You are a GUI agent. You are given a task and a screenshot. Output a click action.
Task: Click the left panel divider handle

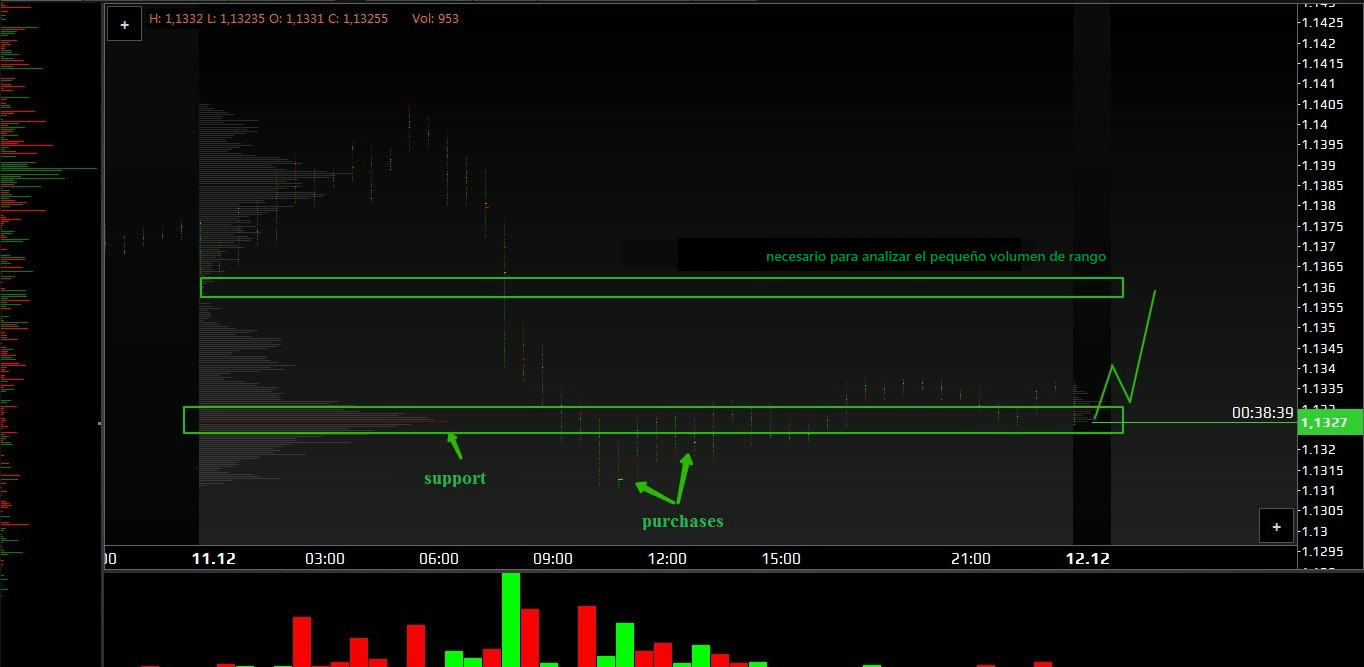[x=99, y=423]
